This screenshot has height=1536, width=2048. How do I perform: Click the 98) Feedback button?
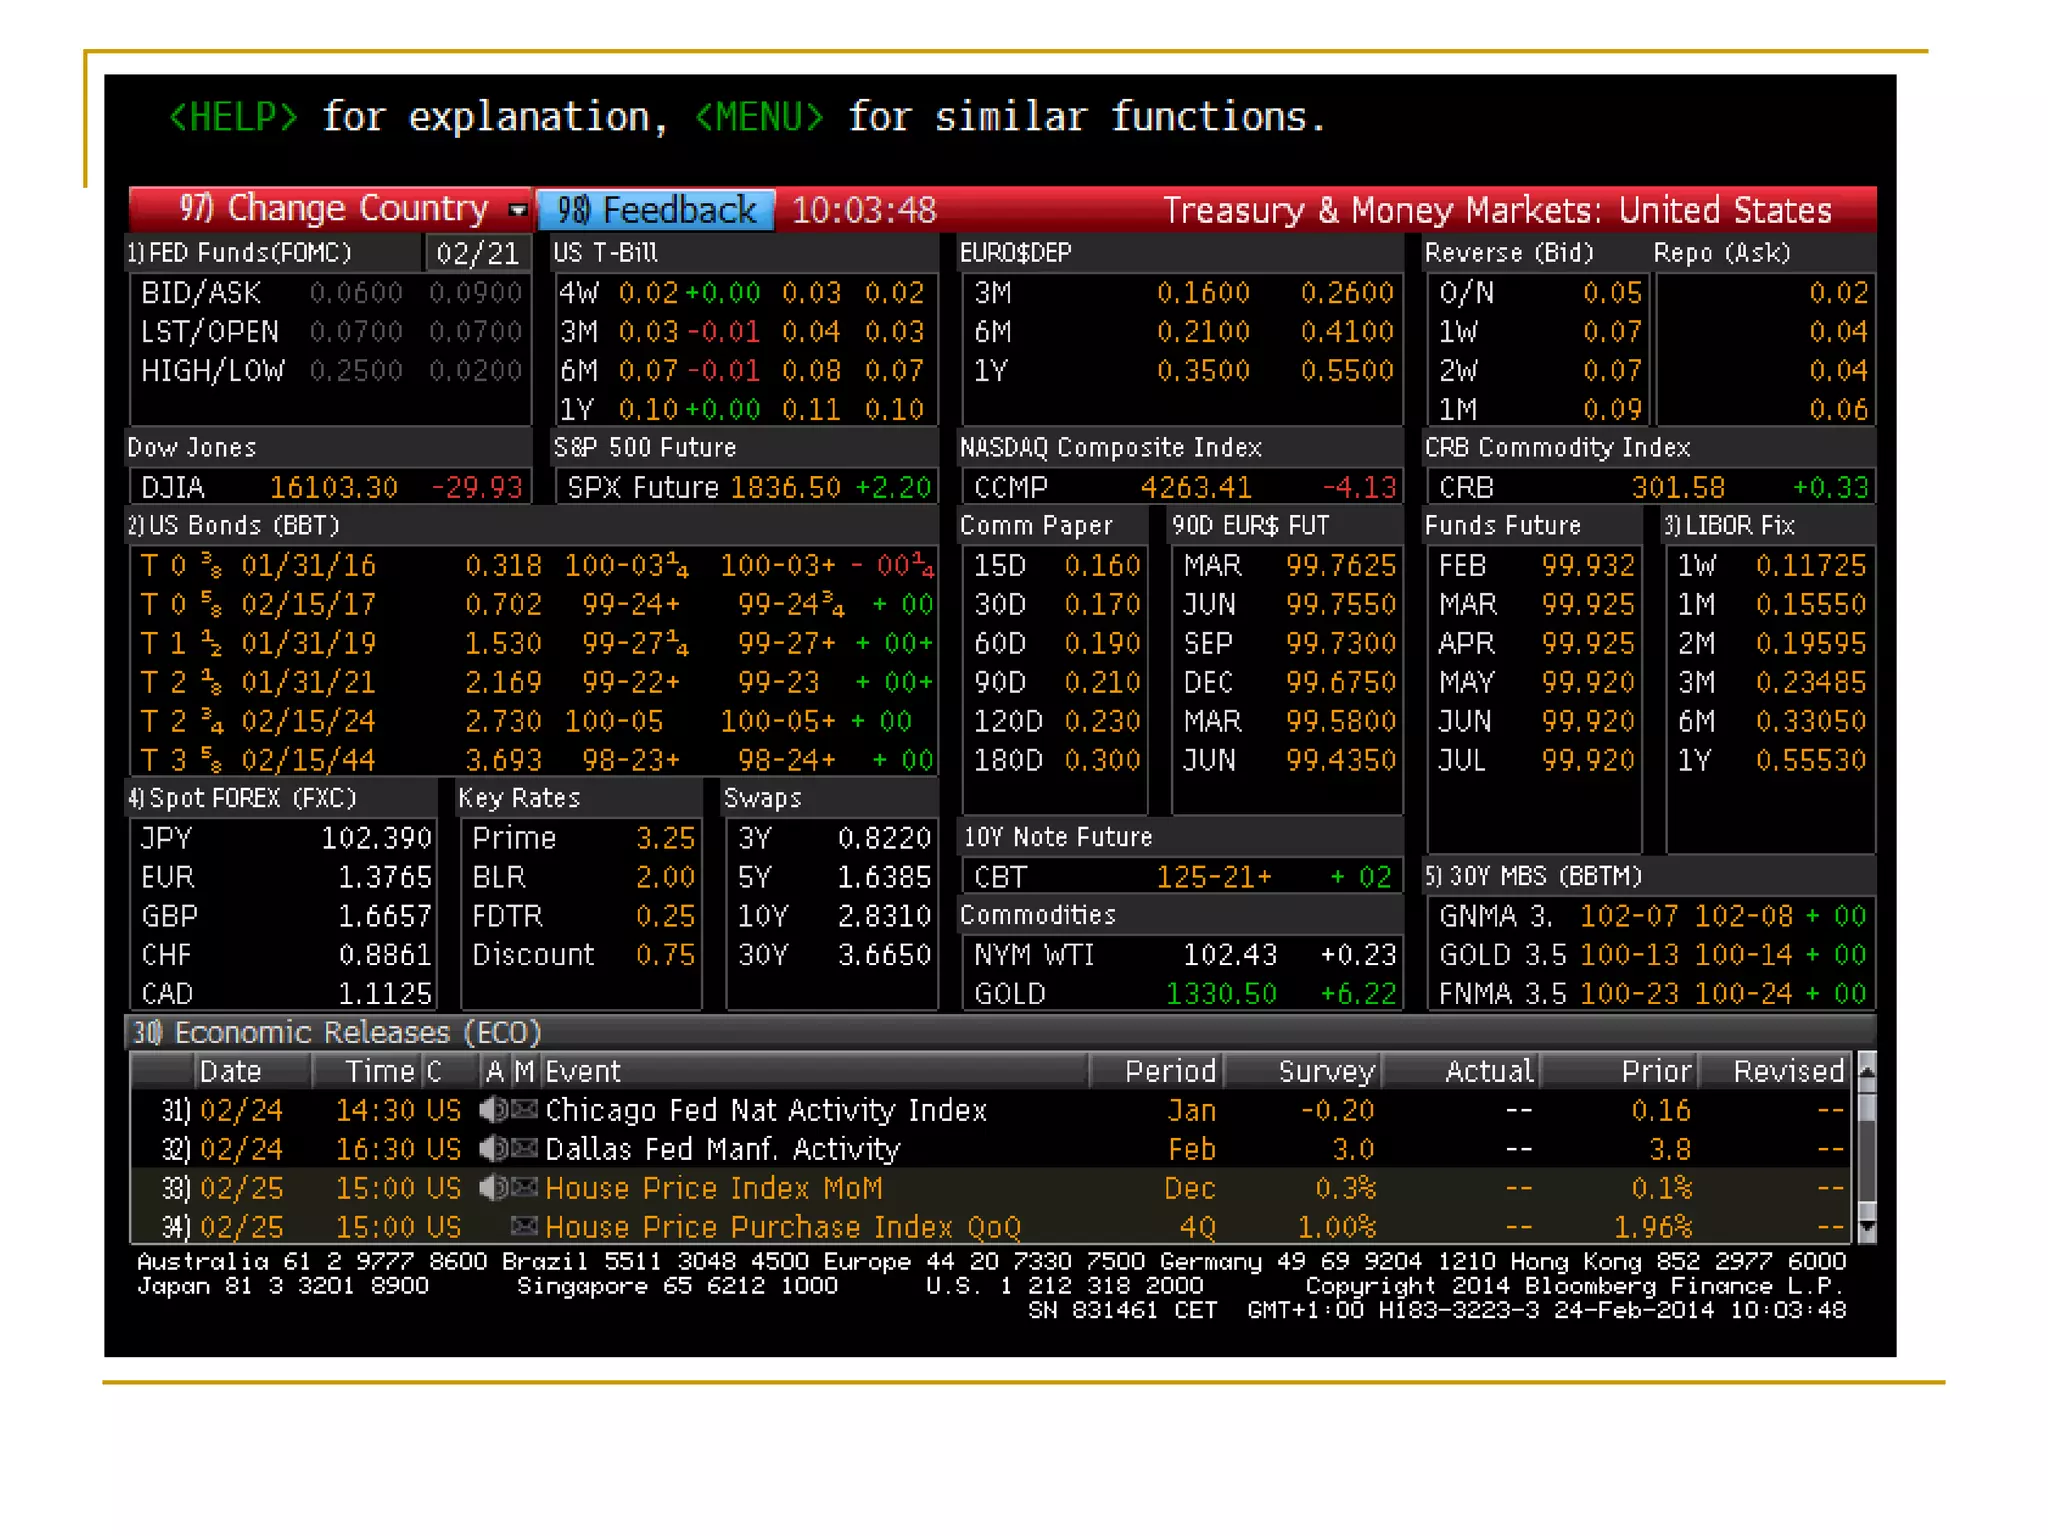656,210
